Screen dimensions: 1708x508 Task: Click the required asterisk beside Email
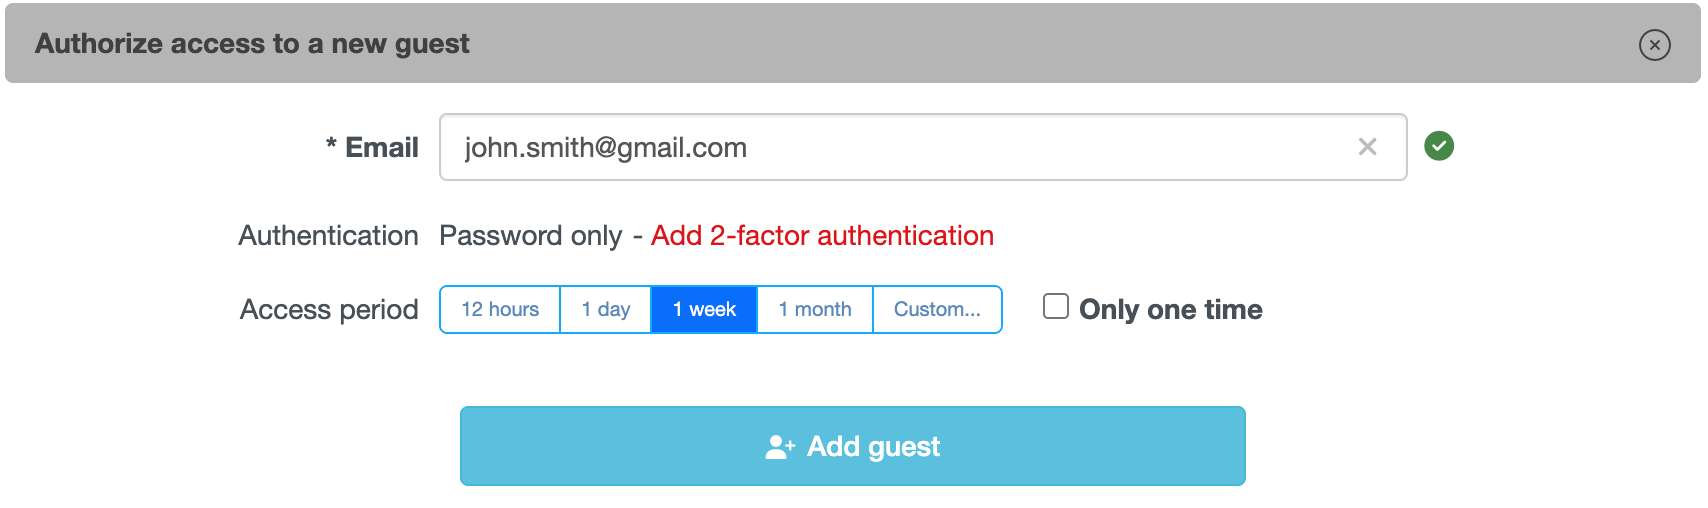(331, 146)
